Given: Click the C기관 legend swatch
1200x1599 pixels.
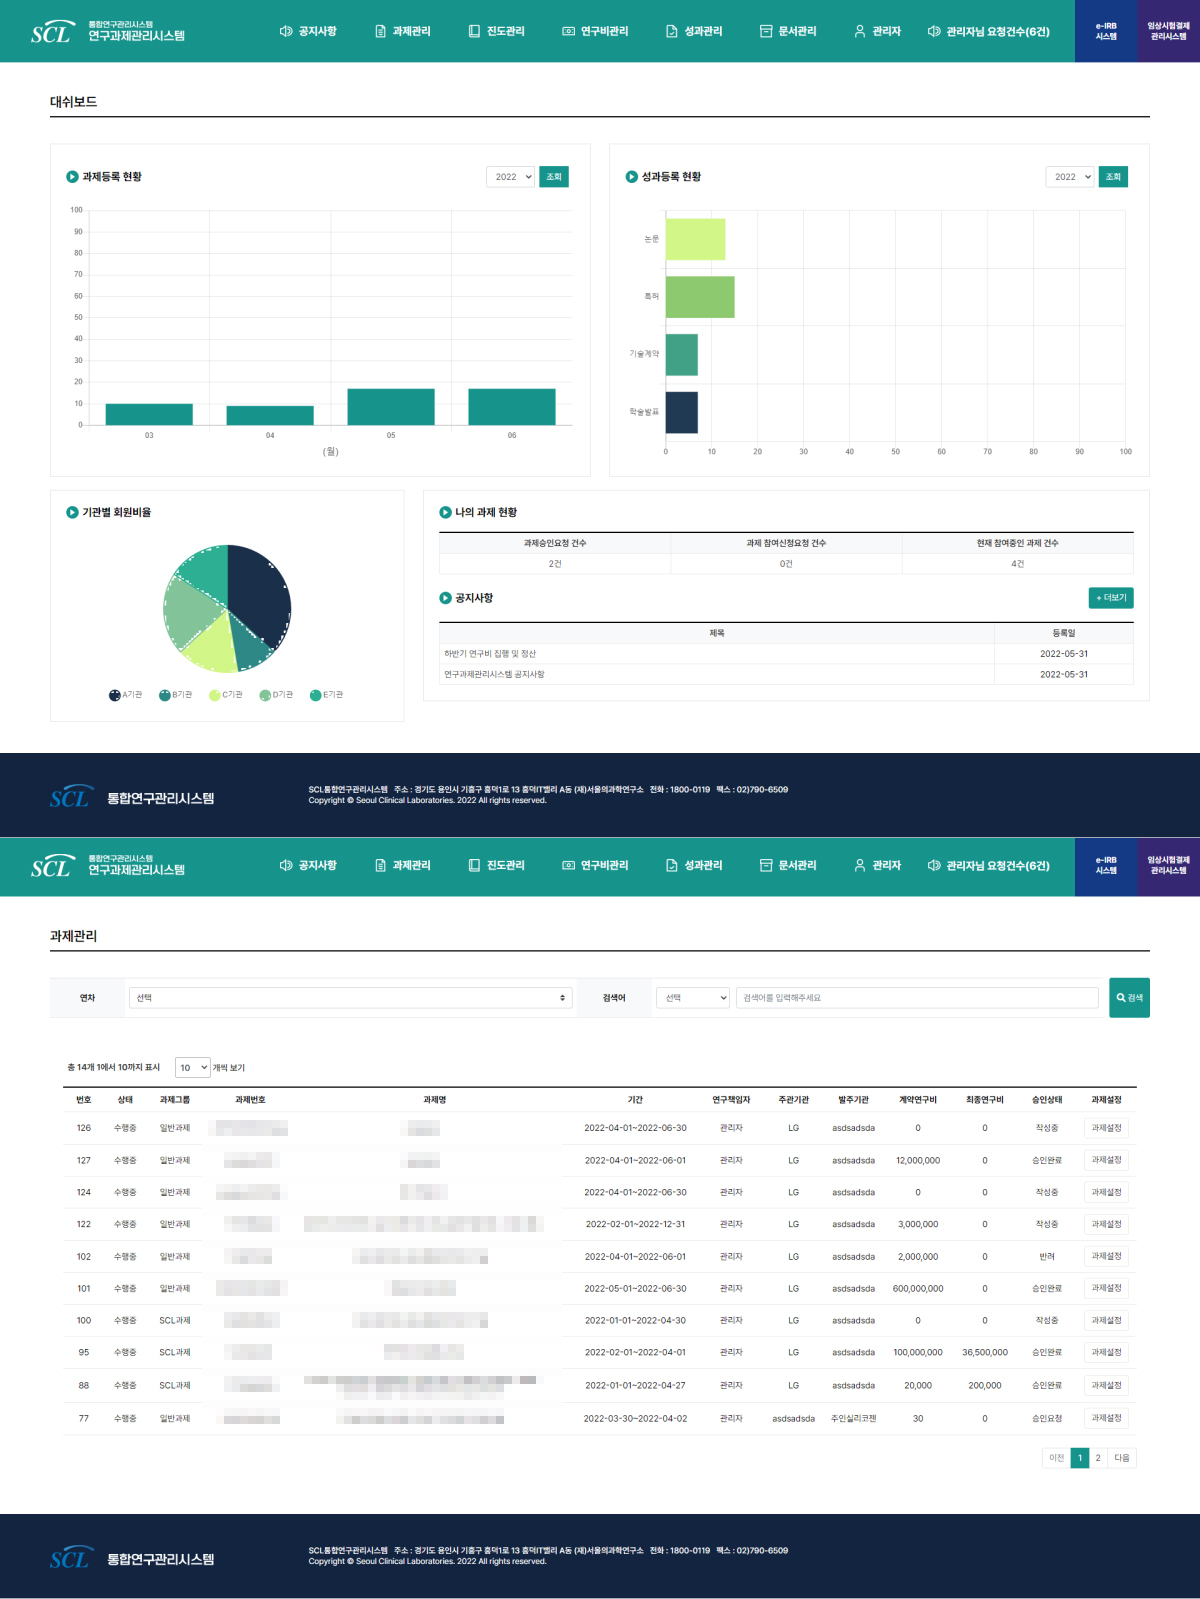Looking at the screenshot, I should (214, 695).
